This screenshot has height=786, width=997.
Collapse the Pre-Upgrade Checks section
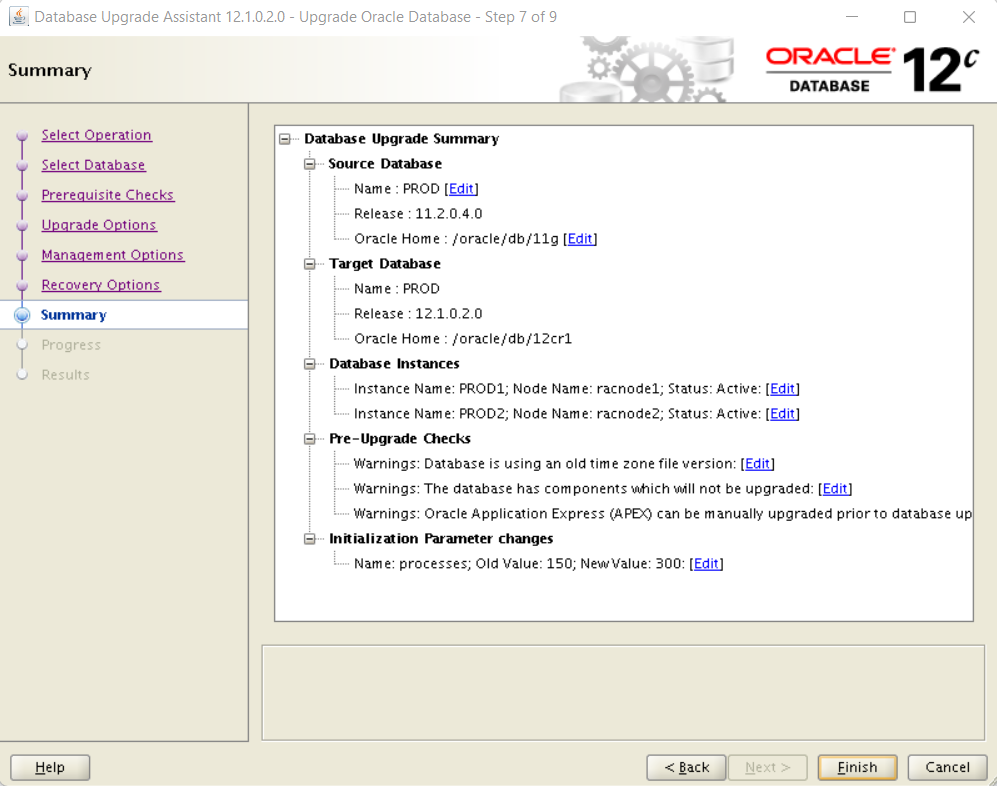310,439
